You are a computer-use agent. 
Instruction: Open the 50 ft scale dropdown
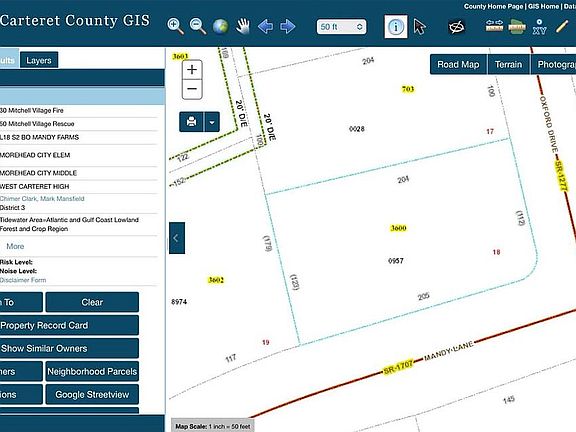point(341,27)
